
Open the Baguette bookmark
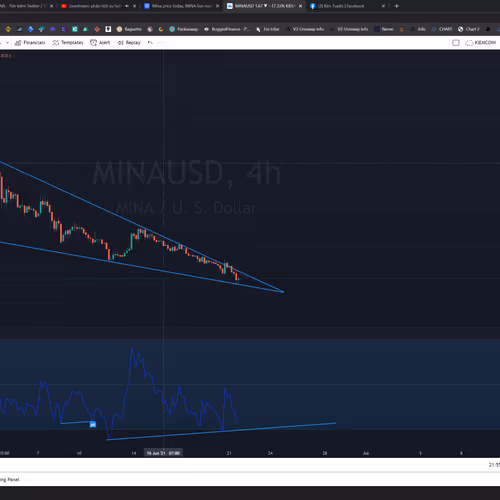[x=129, y=29]
